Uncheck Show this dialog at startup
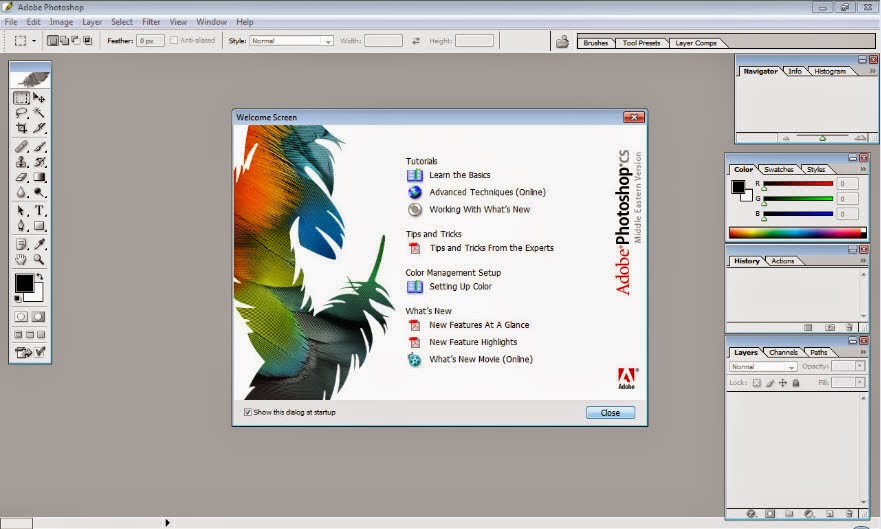This screenshot has height=529, width=881. [247, 412]
